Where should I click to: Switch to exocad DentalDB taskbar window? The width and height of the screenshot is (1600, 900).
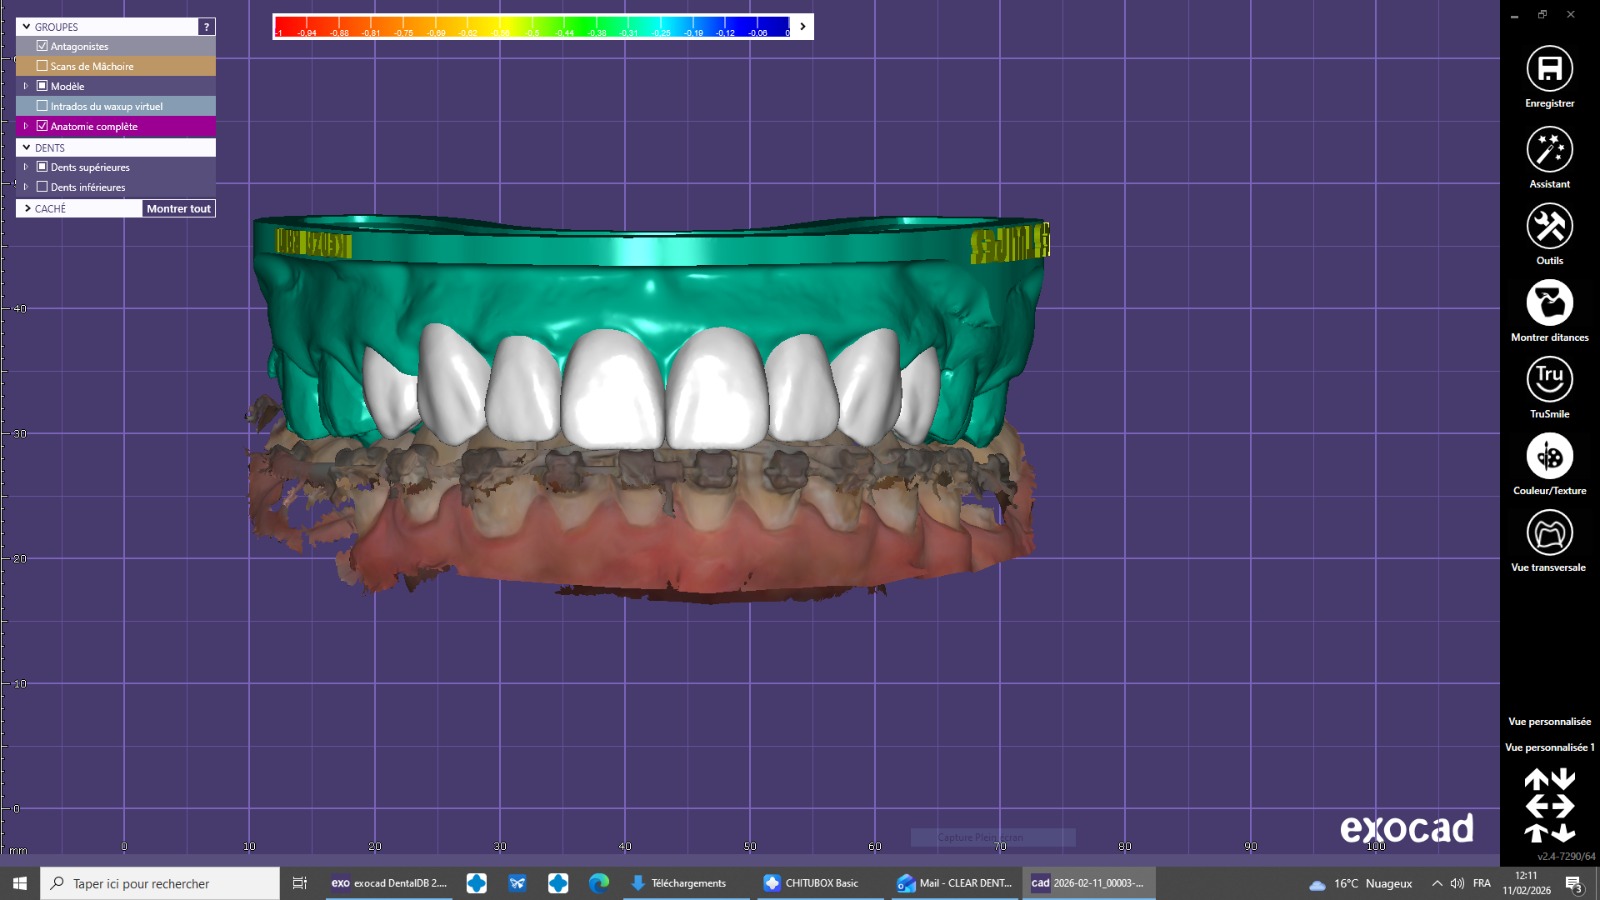pyautogui.click(x=389, y=883)
